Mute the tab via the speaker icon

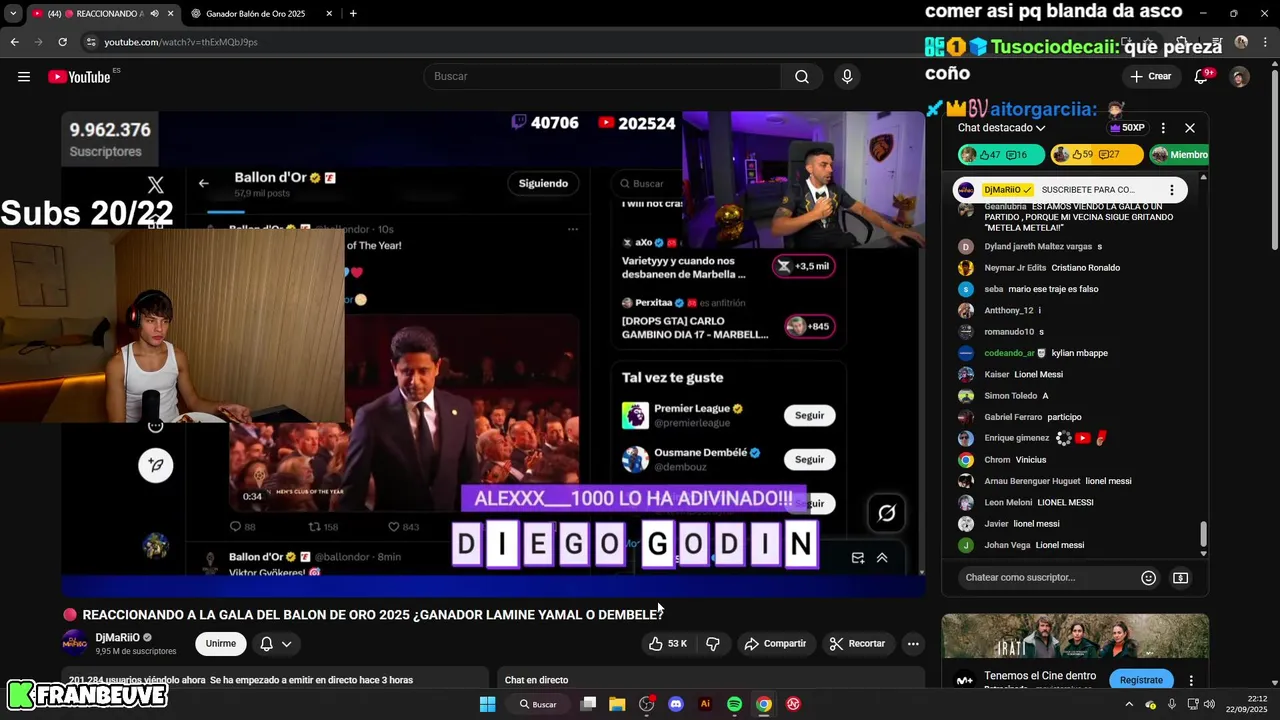(154, 13)
